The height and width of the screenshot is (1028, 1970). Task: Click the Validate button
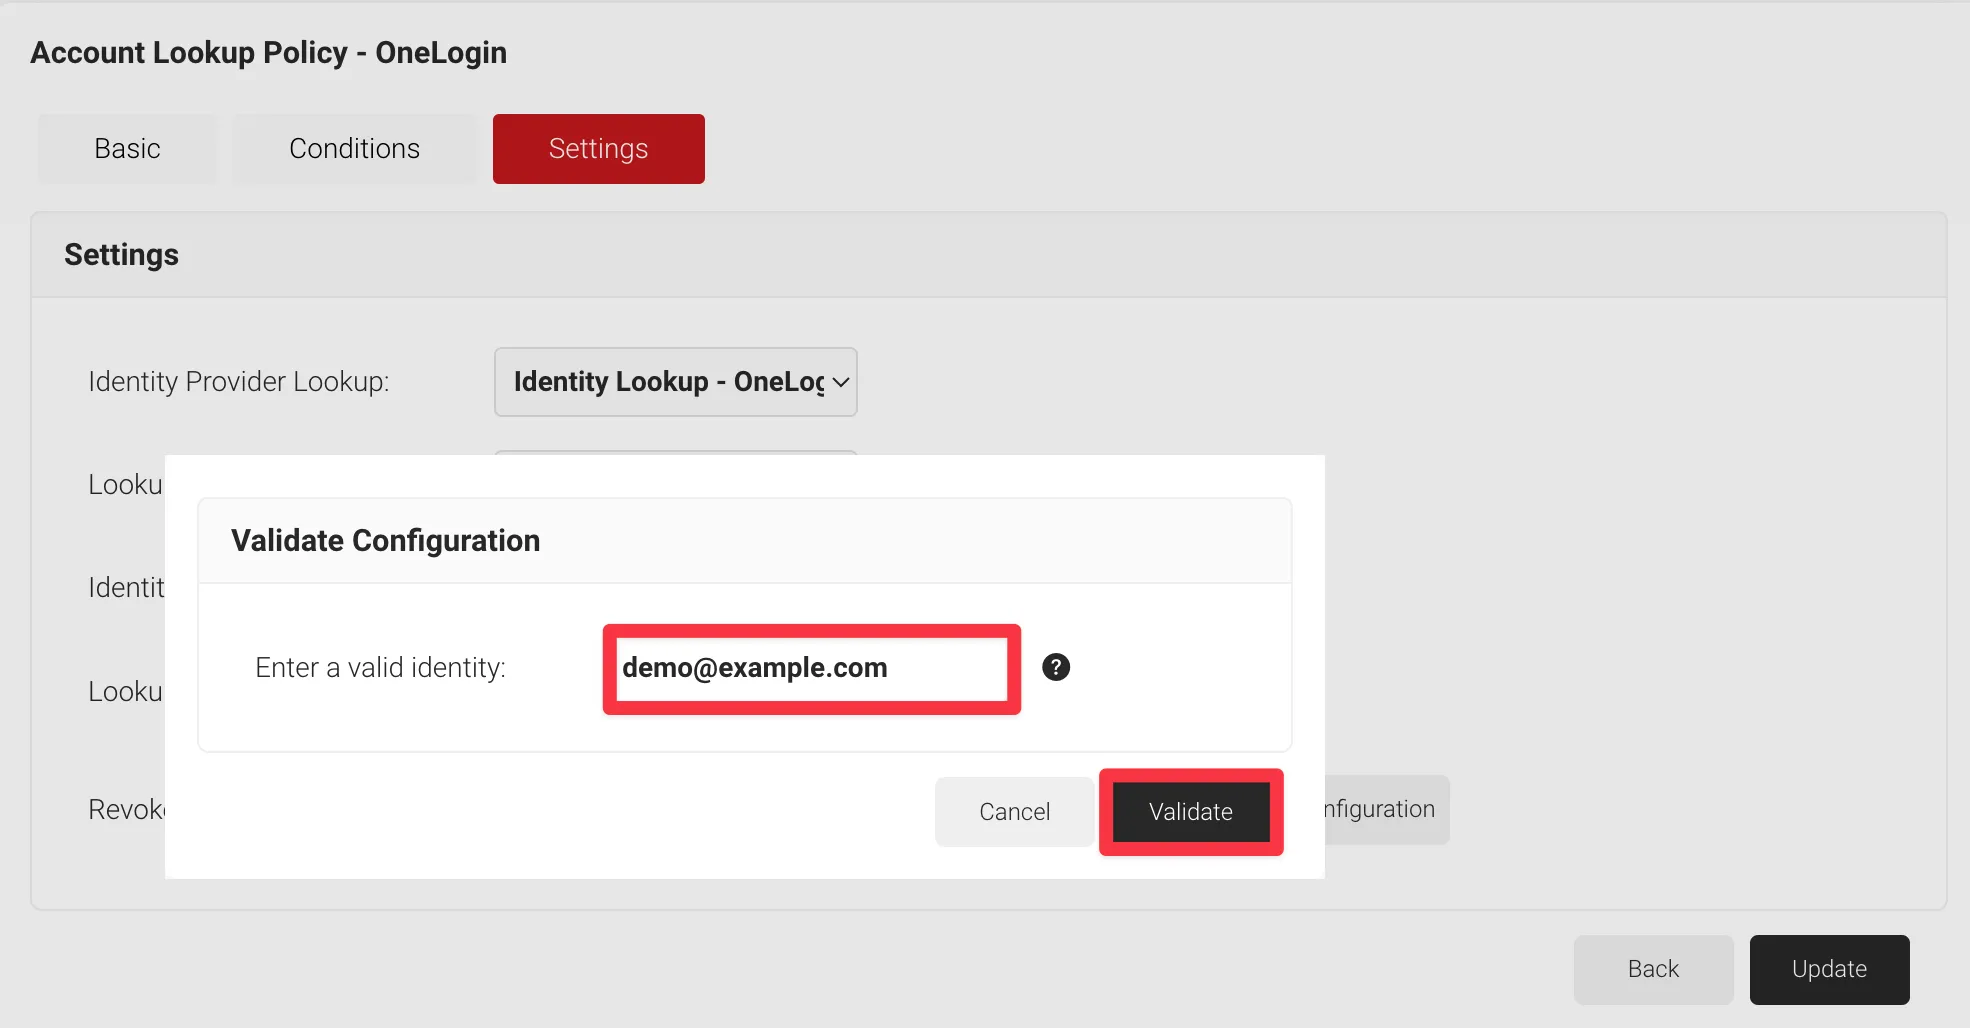1191,812
